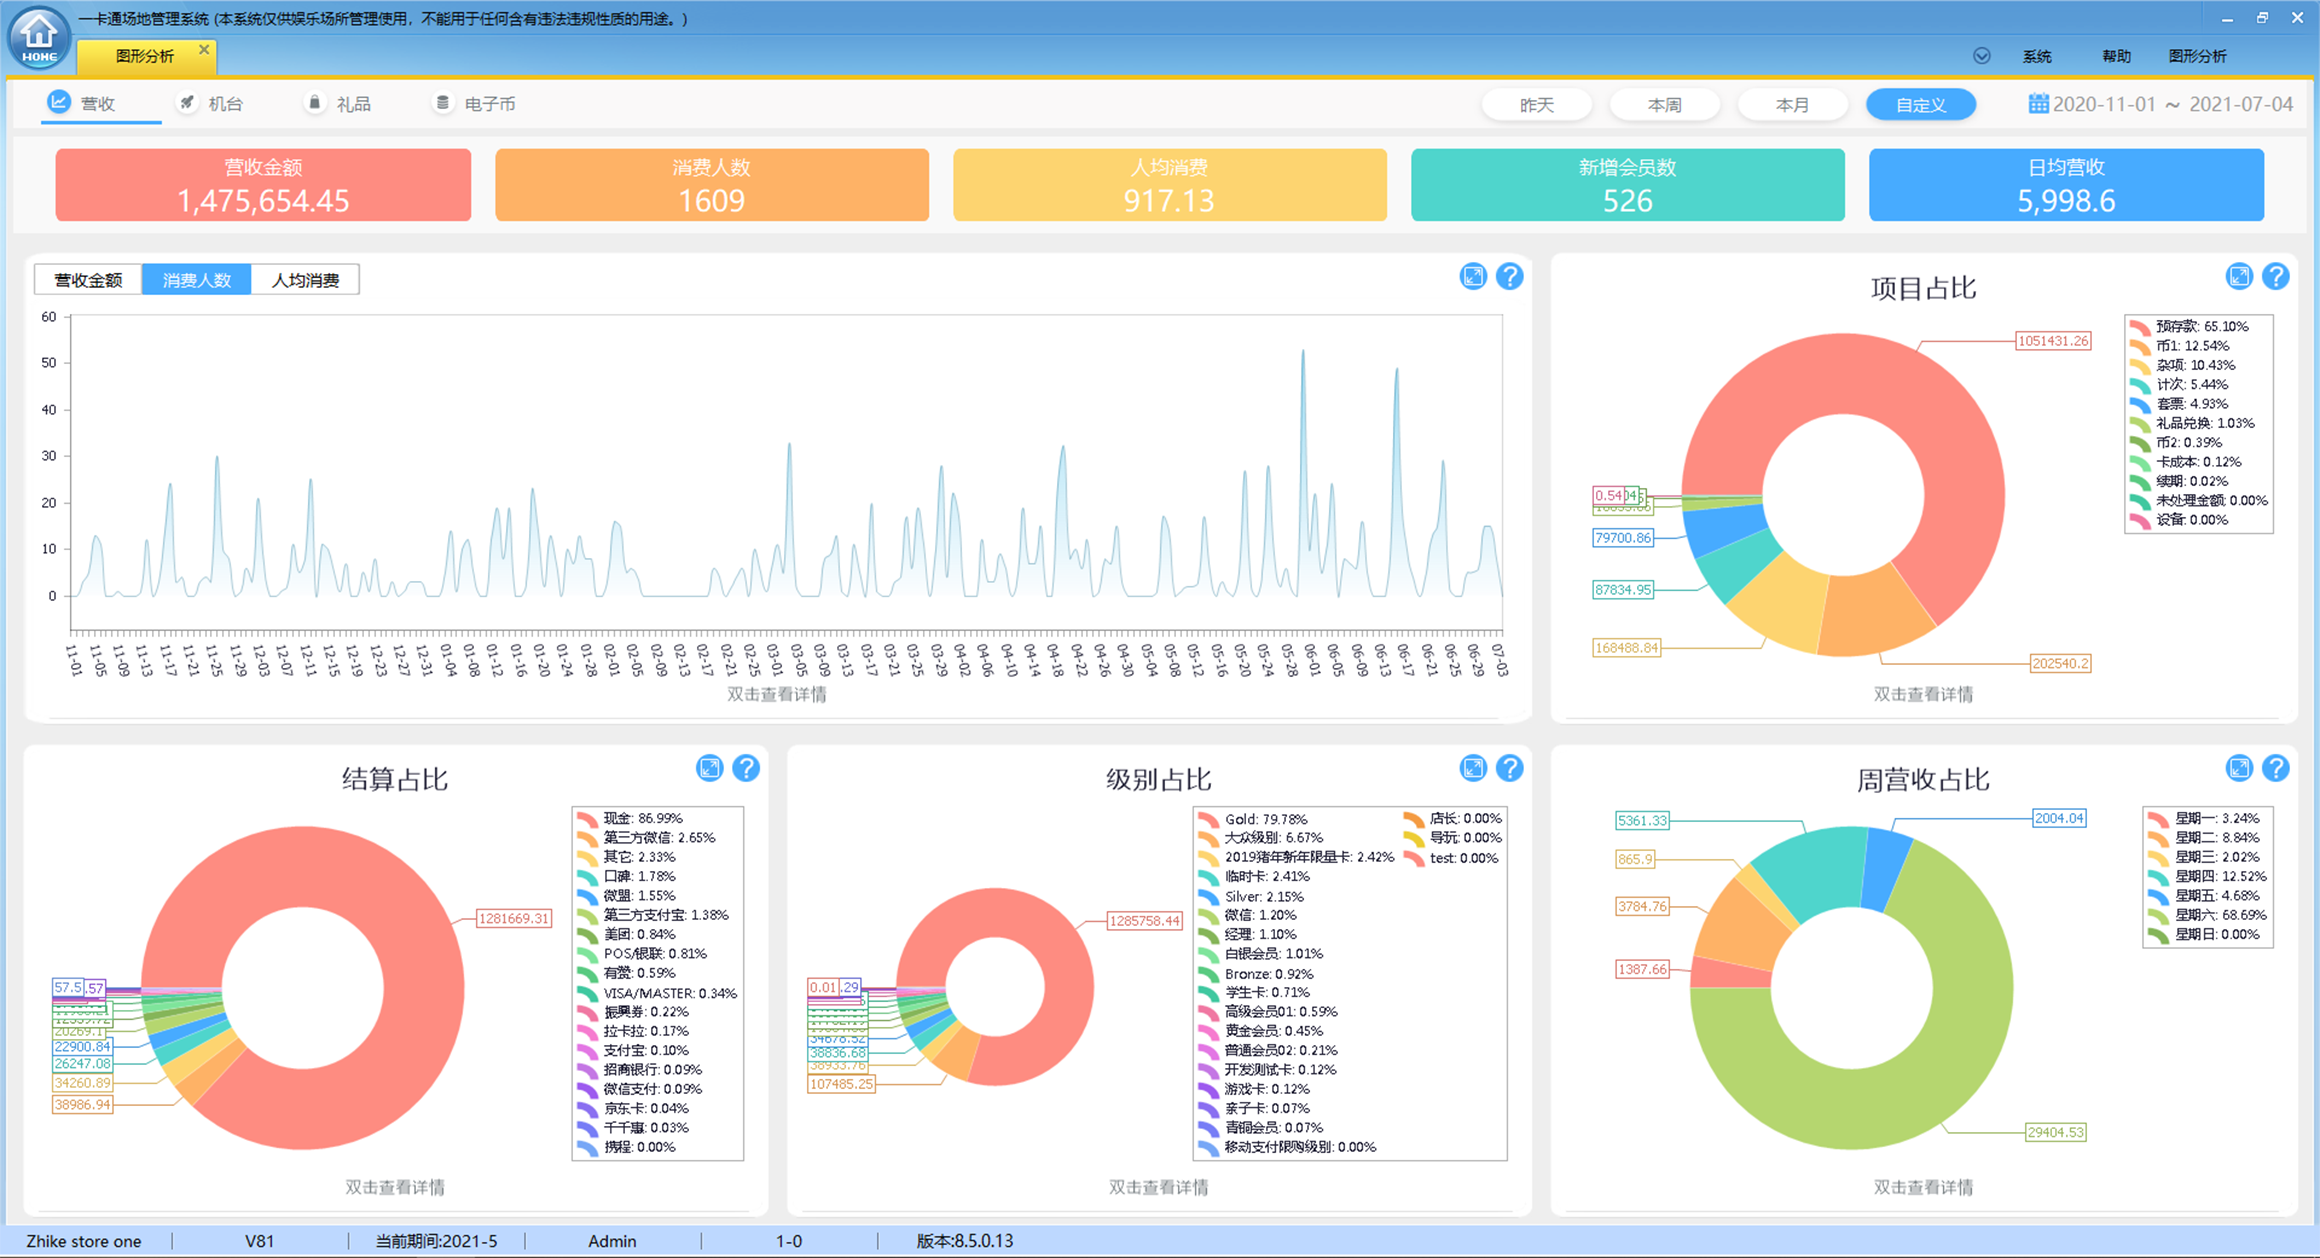Click the 本月 time range button
Image resolution: width=2320 pixels, height=1258 pixels.
pyautogui.click(x=1792, y=105)
